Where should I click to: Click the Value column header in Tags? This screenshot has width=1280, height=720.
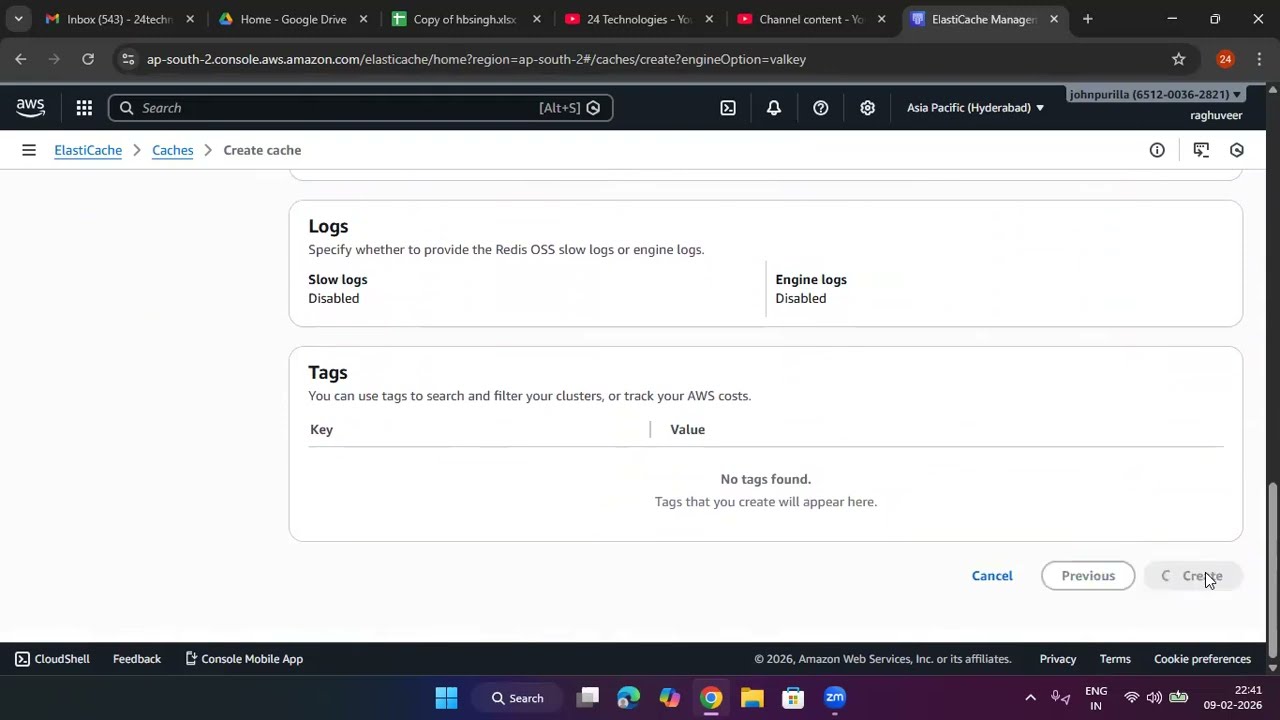point(687,429)
